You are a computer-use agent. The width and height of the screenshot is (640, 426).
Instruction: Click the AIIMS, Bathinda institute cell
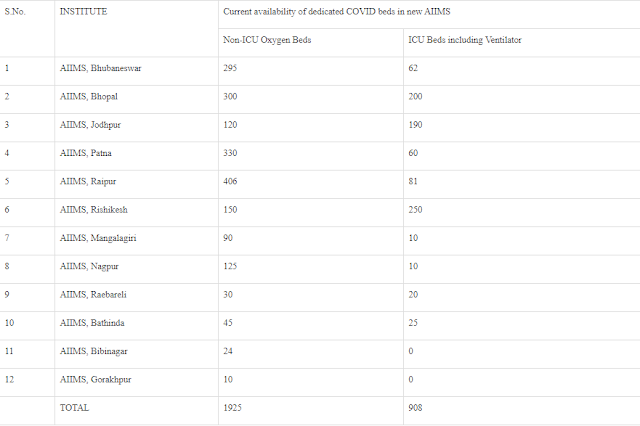point(95,323)
